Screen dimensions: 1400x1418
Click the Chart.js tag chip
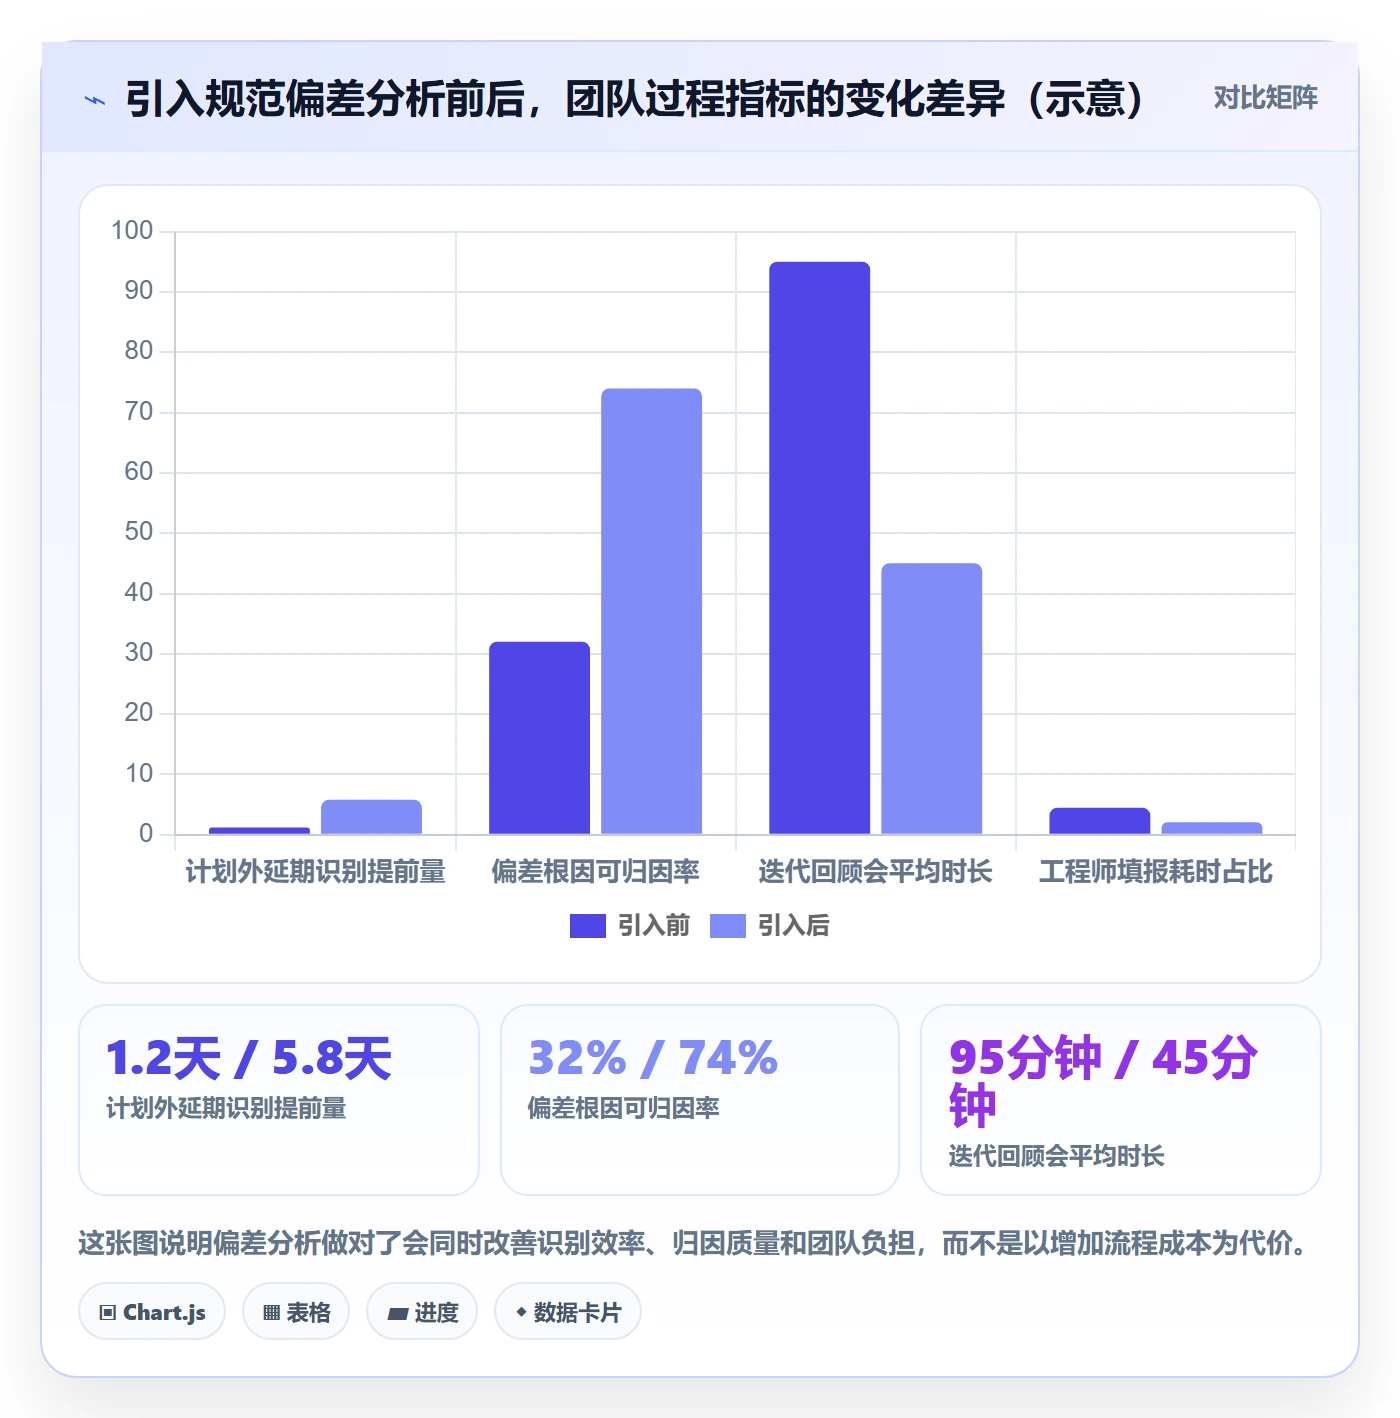152,1312
